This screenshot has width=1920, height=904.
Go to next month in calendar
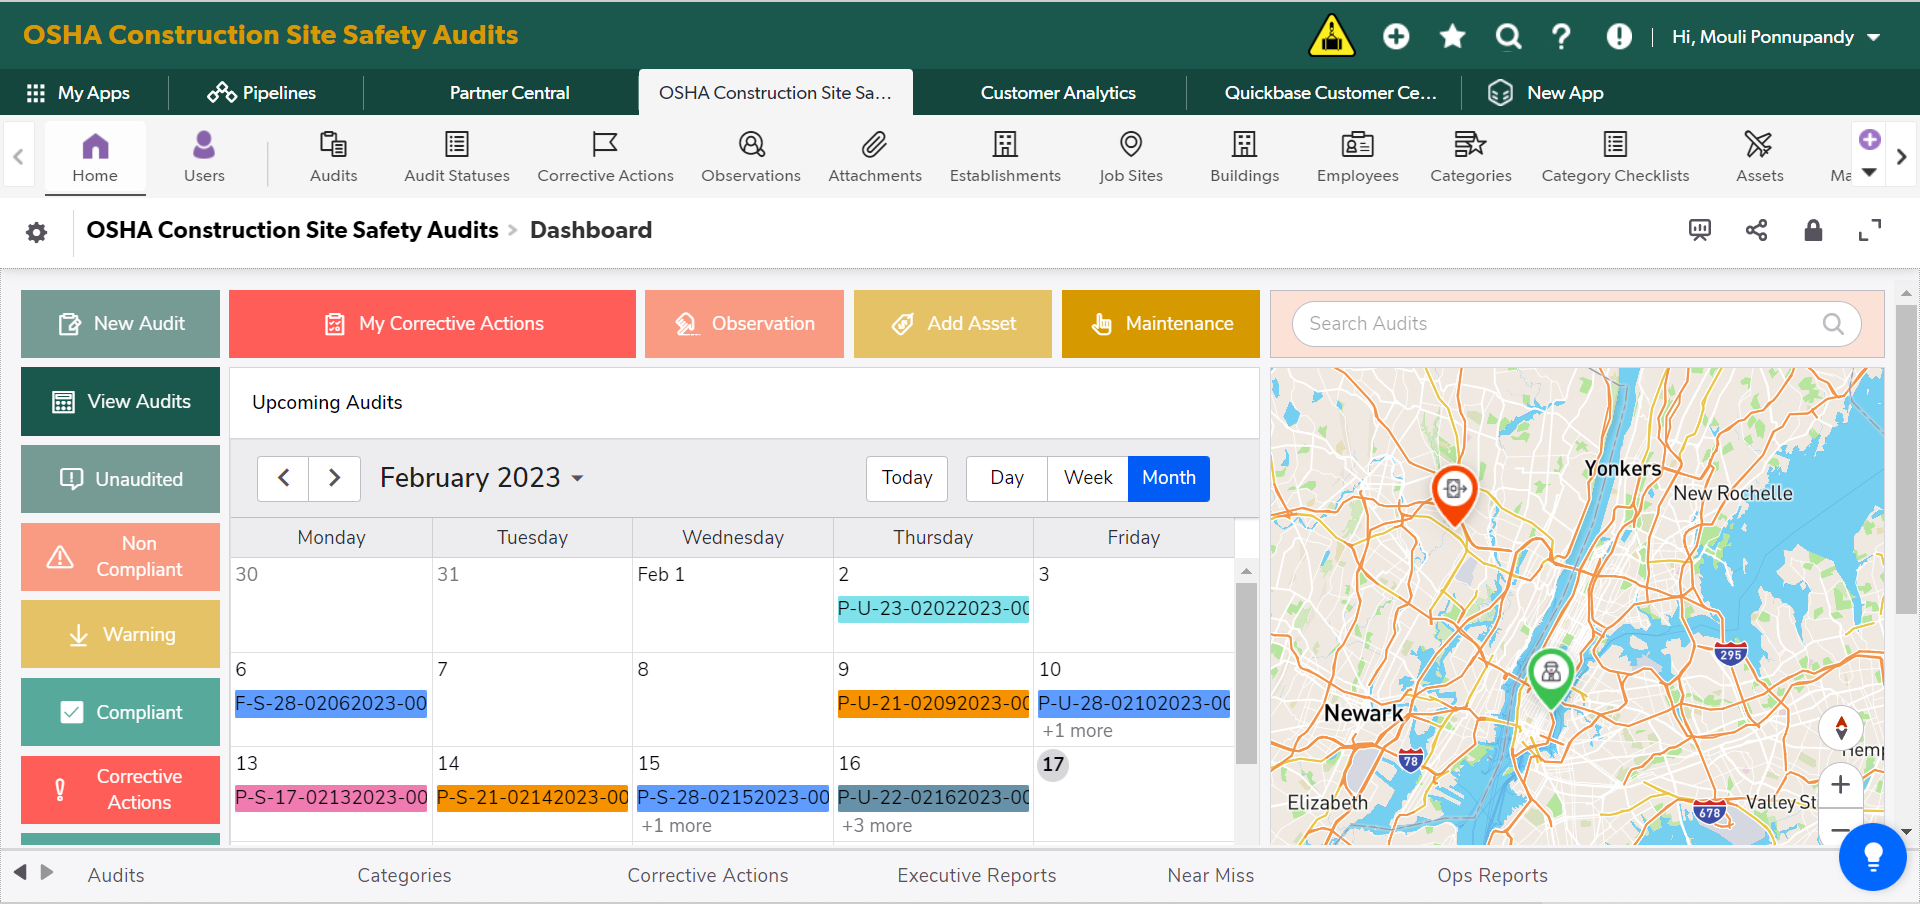(335, 478)
